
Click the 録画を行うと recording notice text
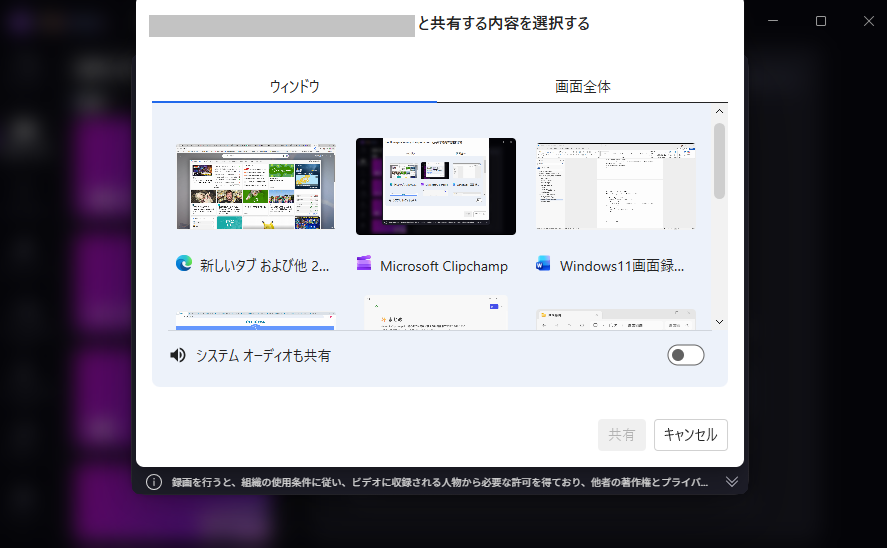[440, 482]
